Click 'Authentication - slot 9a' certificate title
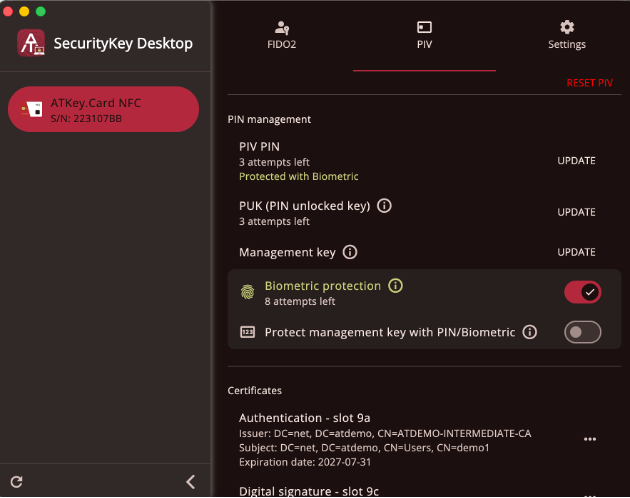 [305, 418]
